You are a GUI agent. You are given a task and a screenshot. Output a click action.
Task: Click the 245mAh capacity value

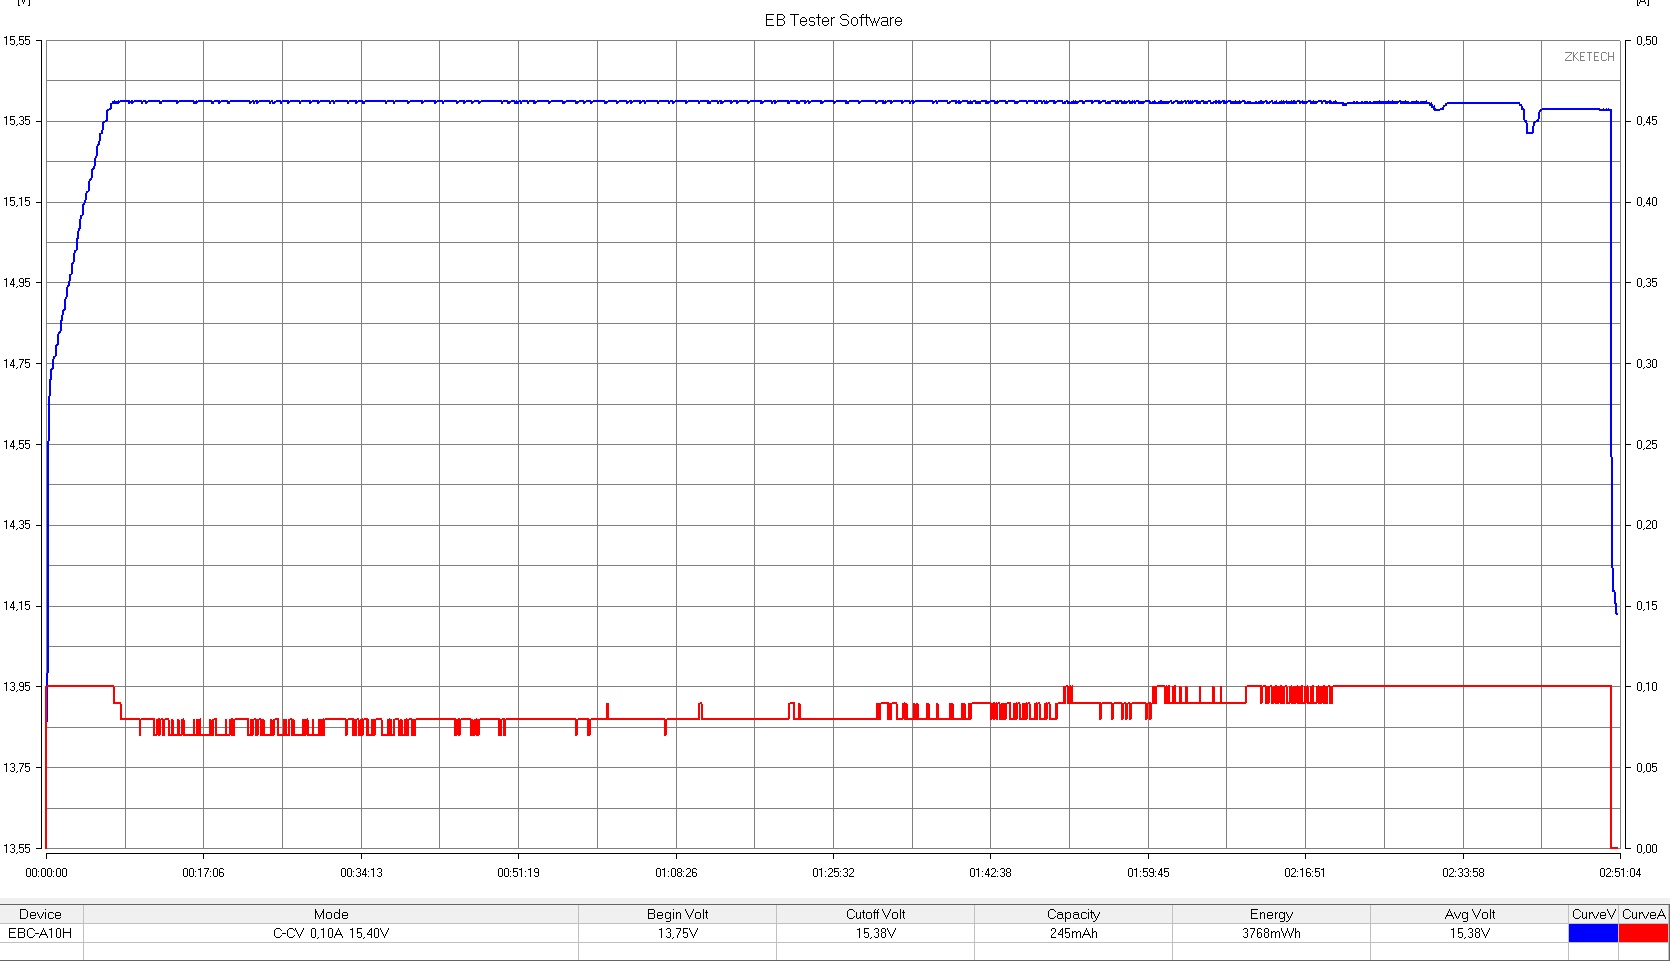1073,933
